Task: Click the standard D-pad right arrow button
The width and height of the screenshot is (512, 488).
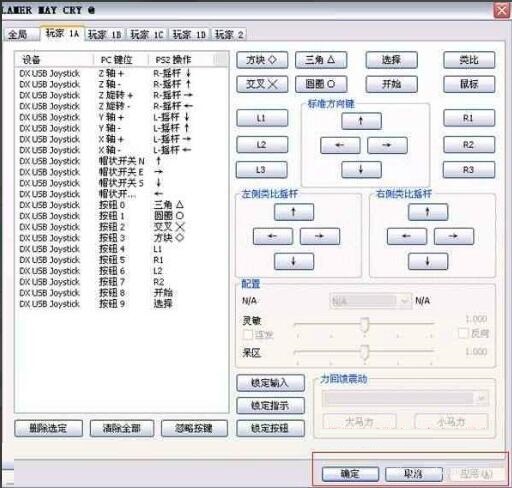Action: click(387, 145)
